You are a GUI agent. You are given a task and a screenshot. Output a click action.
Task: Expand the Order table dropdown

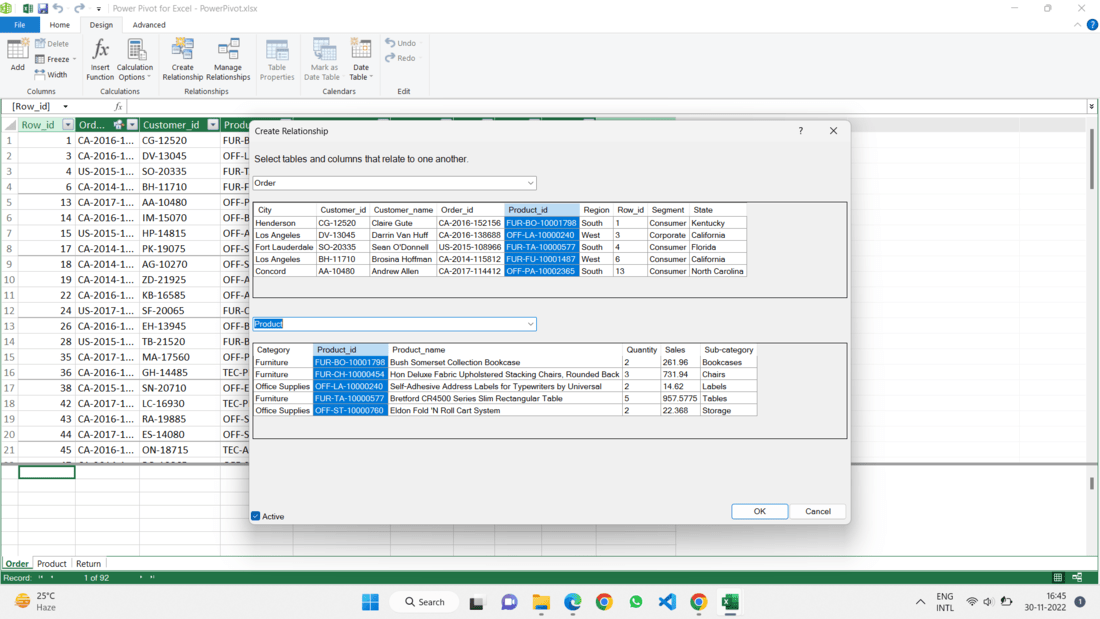point(530,183)
